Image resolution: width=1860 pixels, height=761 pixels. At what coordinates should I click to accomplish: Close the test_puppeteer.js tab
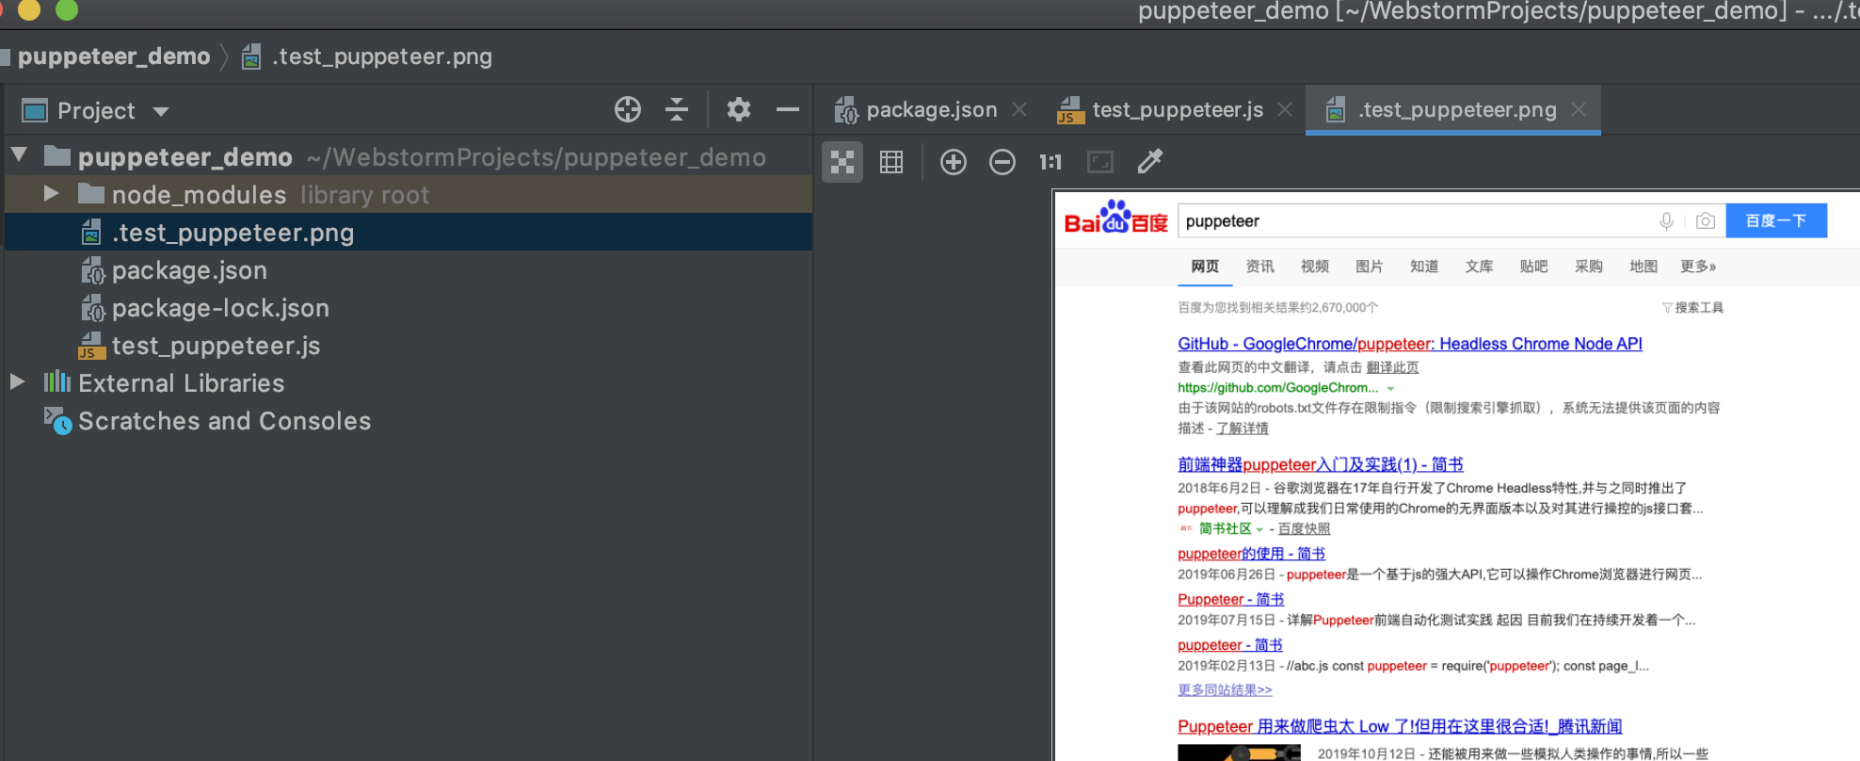(1285, 109)
